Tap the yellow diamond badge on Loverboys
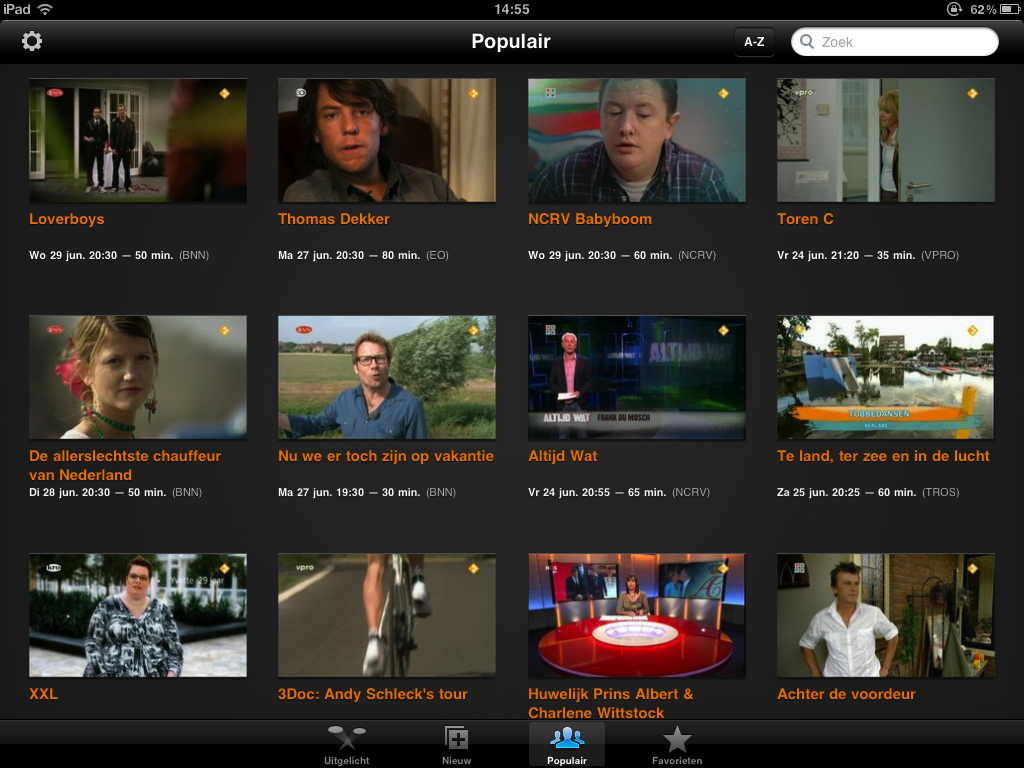This screenshot has height=768, width=1024. 225,93
